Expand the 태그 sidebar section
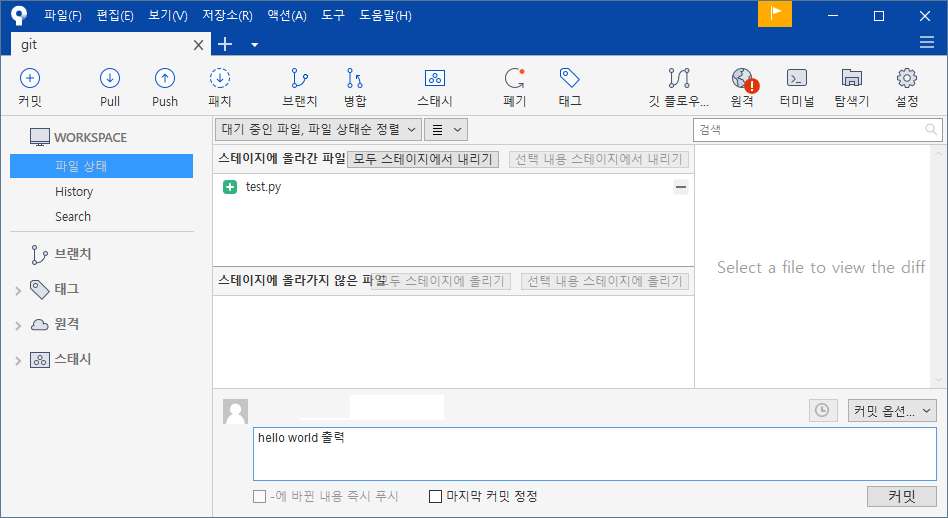 18,291
